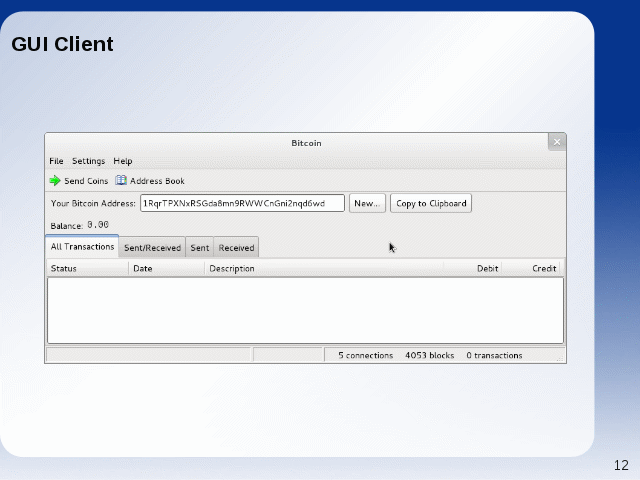This screenshot has width=640, height=480.
Task: Click slide page number 12
Action: point(621,465)
